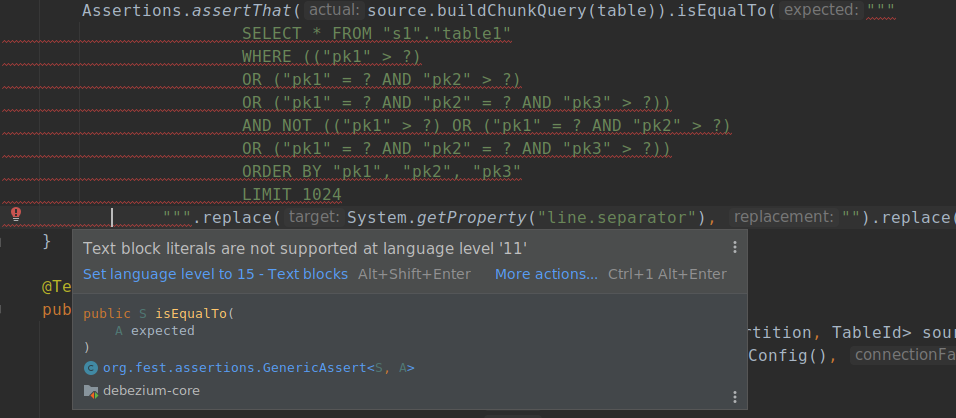Click the class icon beside org.fest.assertions.GenericAssert
Screen dimensions: 956x418
[91, 368]
